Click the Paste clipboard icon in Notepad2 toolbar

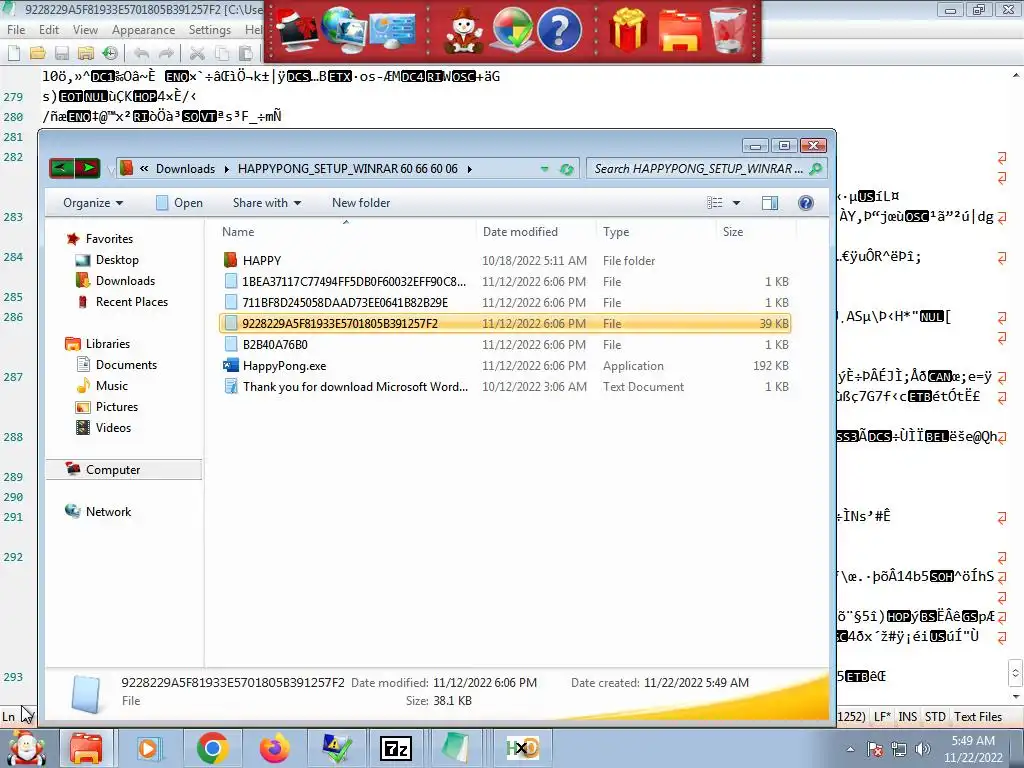246,53
